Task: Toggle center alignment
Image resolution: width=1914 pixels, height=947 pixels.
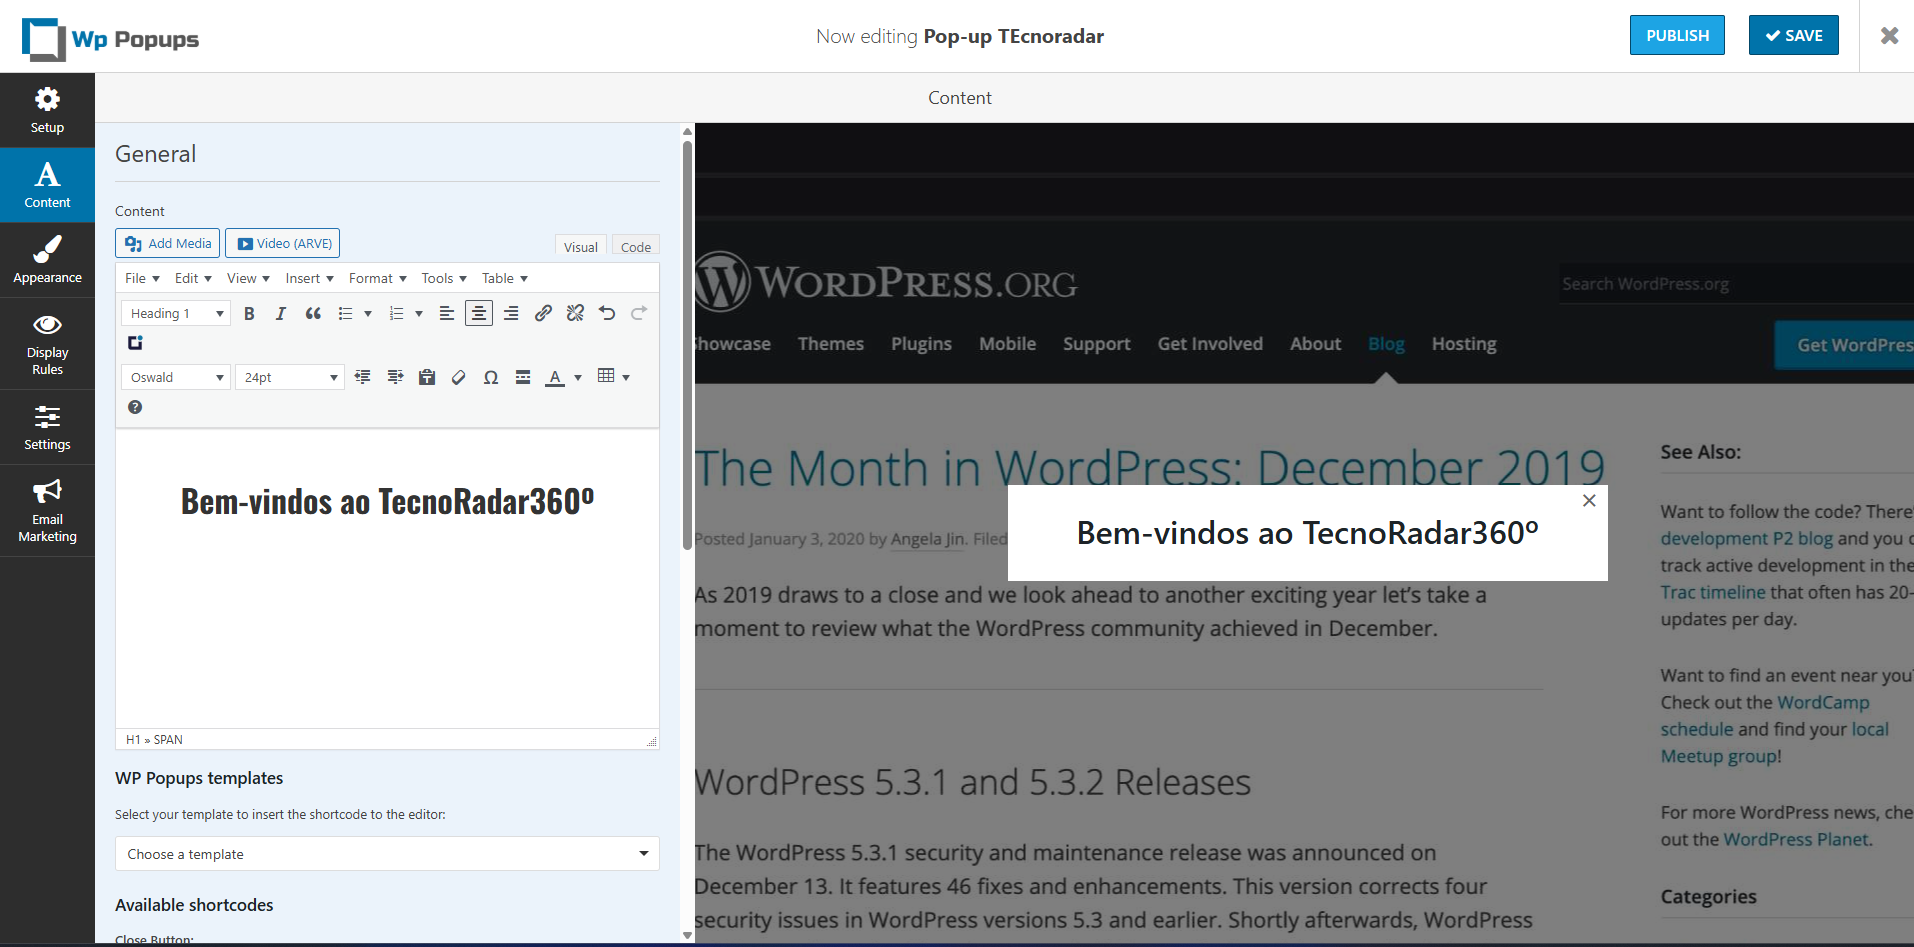Action: [x=479, y=314]
